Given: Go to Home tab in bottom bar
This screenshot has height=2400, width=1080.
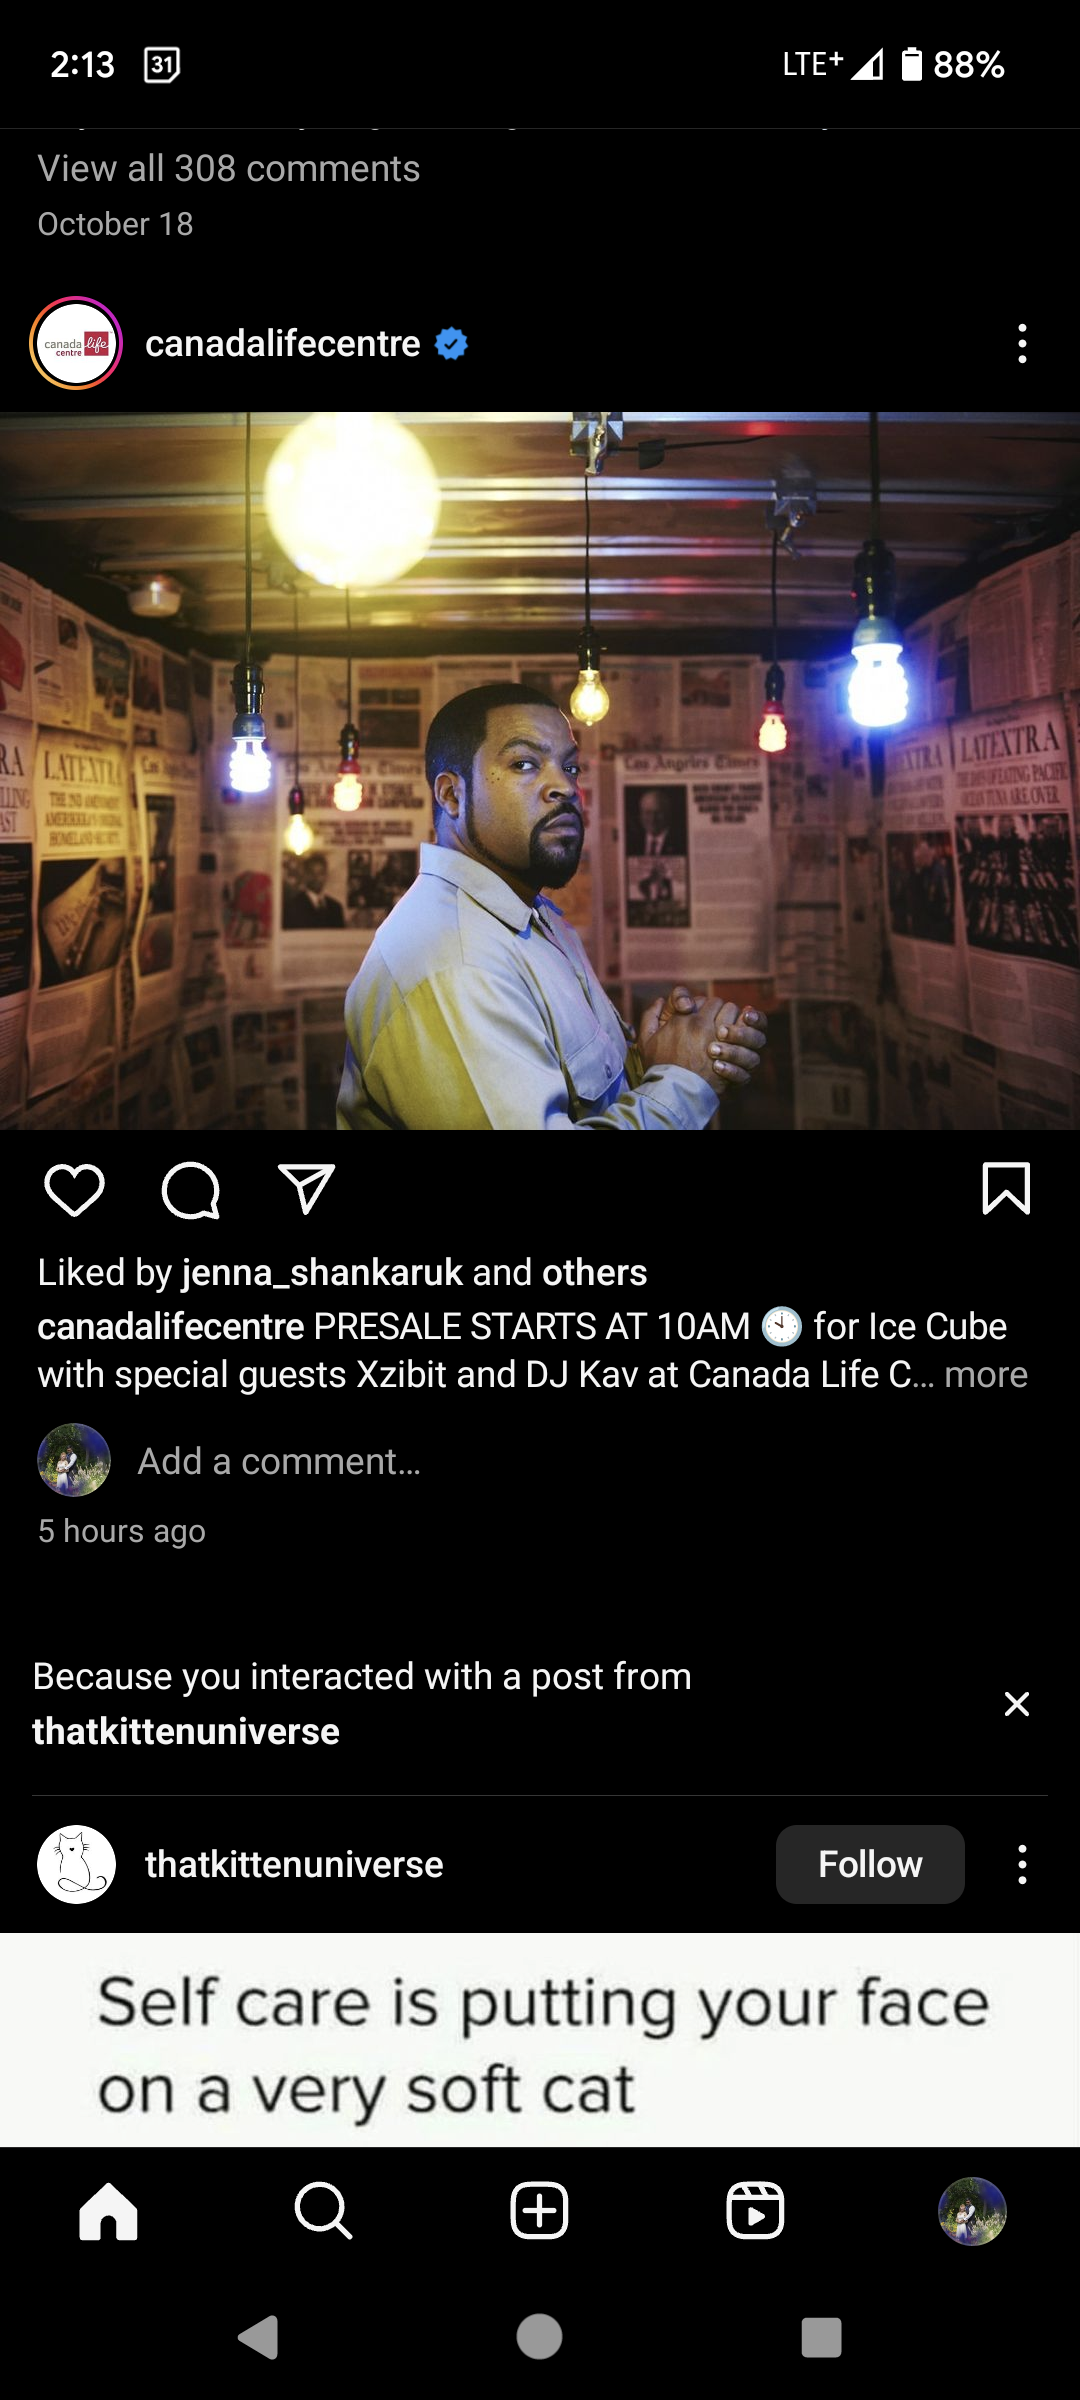Looking at the screenshot, I should click(108, 2211).
